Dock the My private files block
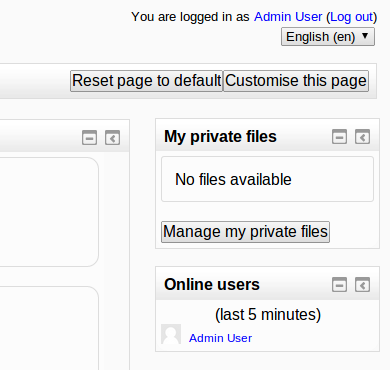The height and width of the screenshot is (370, 390). pyautogui.click(x=362, y=137)
